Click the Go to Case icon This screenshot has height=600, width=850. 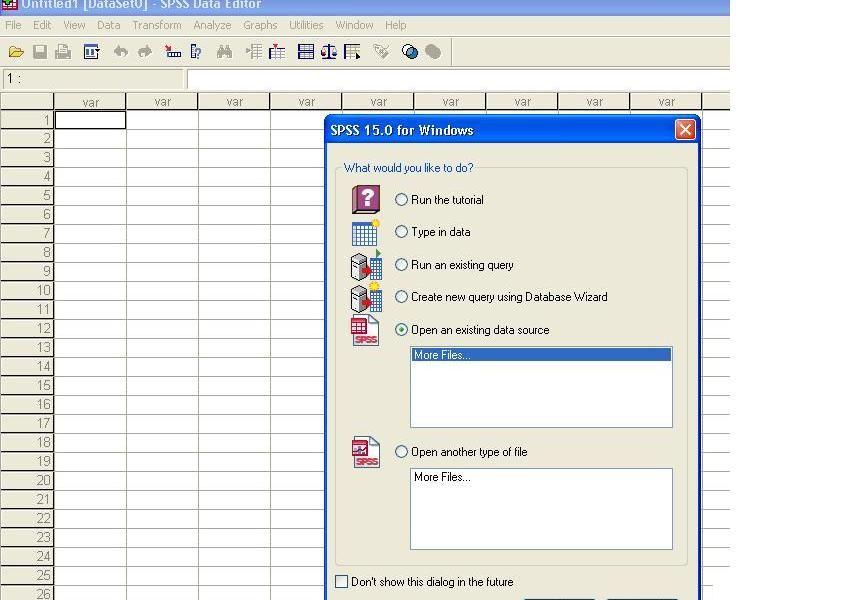[x=172, y=52]
